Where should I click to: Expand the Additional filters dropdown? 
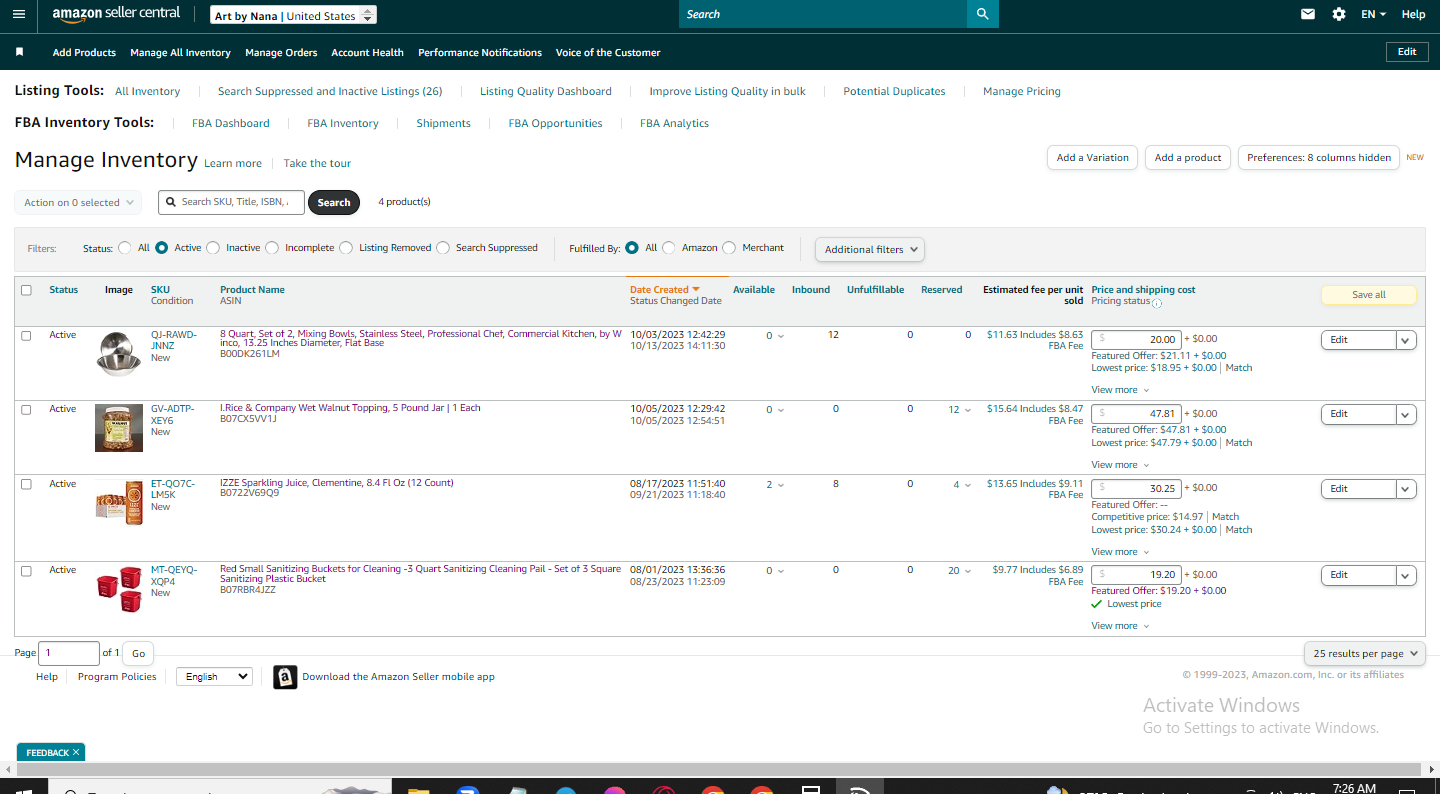click(x=870, y=250)
